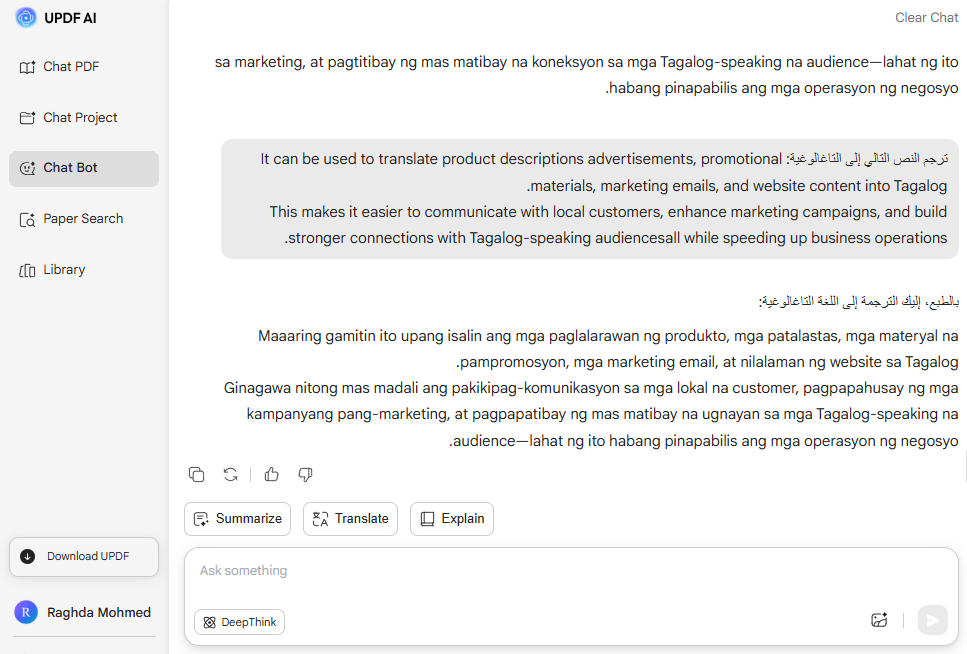Give thumbs down to the response

(x=305, y=474)
